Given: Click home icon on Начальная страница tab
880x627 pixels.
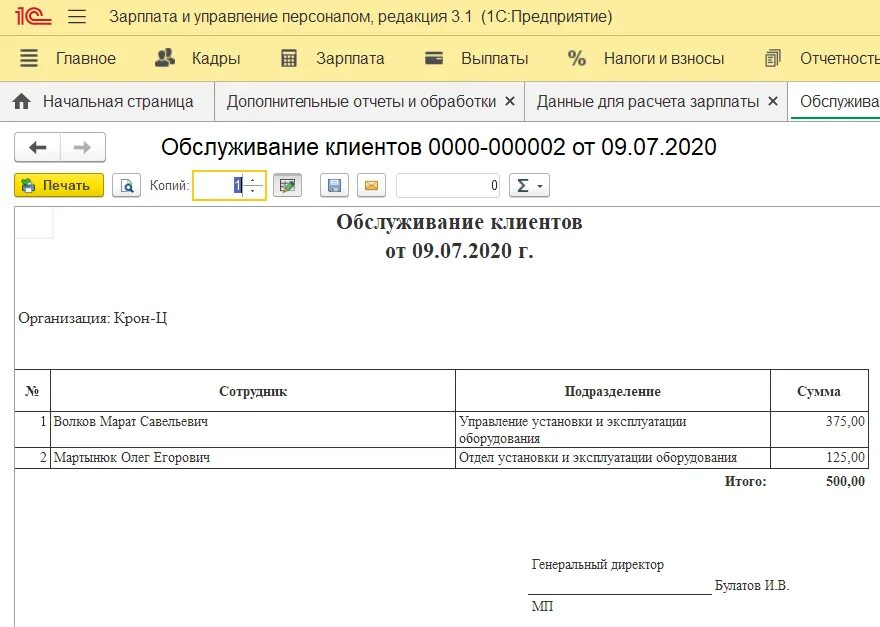Looking at the screenshot, I should [21, 102].
